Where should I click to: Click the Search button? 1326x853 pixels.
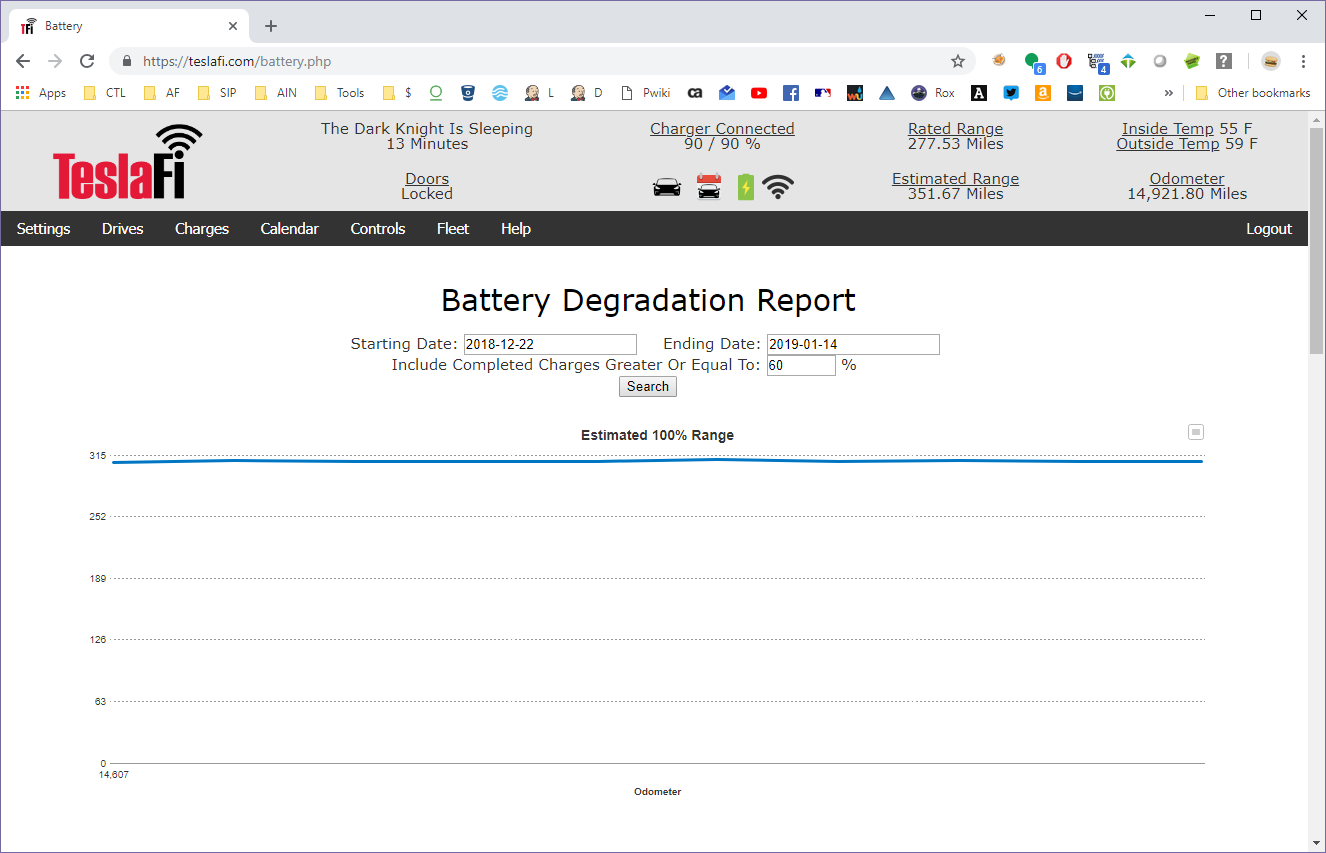(x=648, y=387)
